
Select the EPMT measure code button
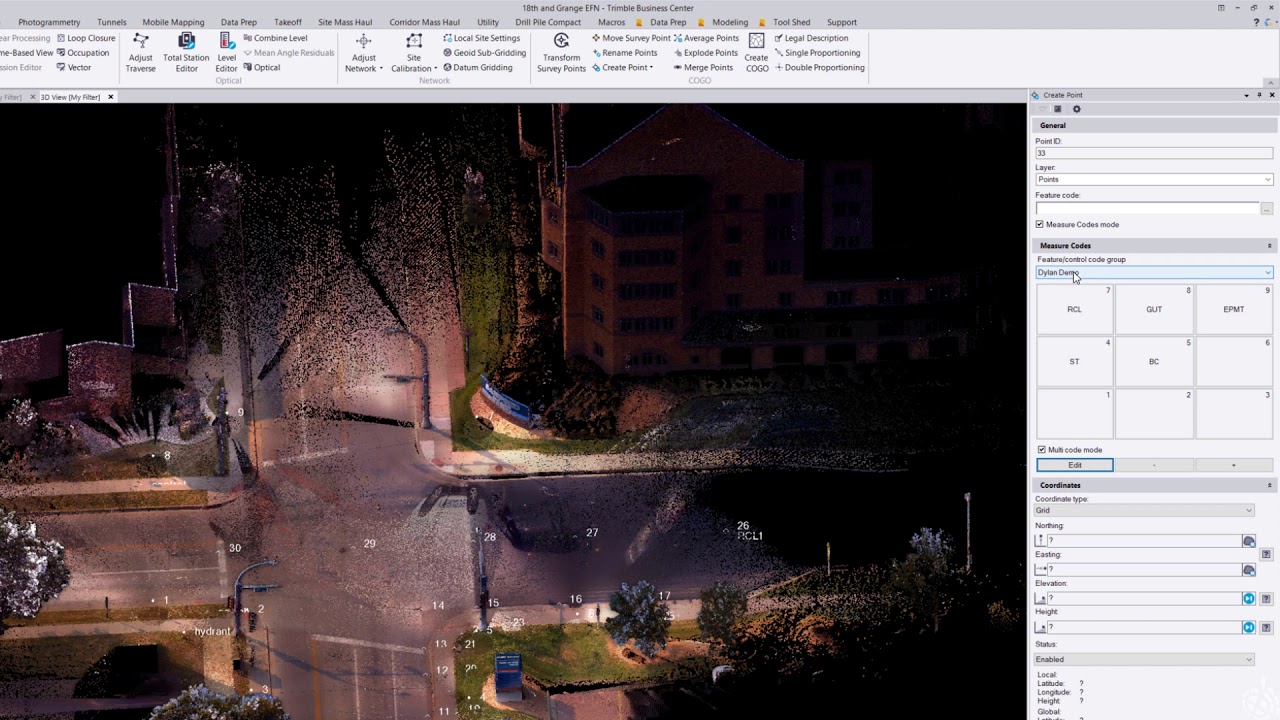point(1234,309)
